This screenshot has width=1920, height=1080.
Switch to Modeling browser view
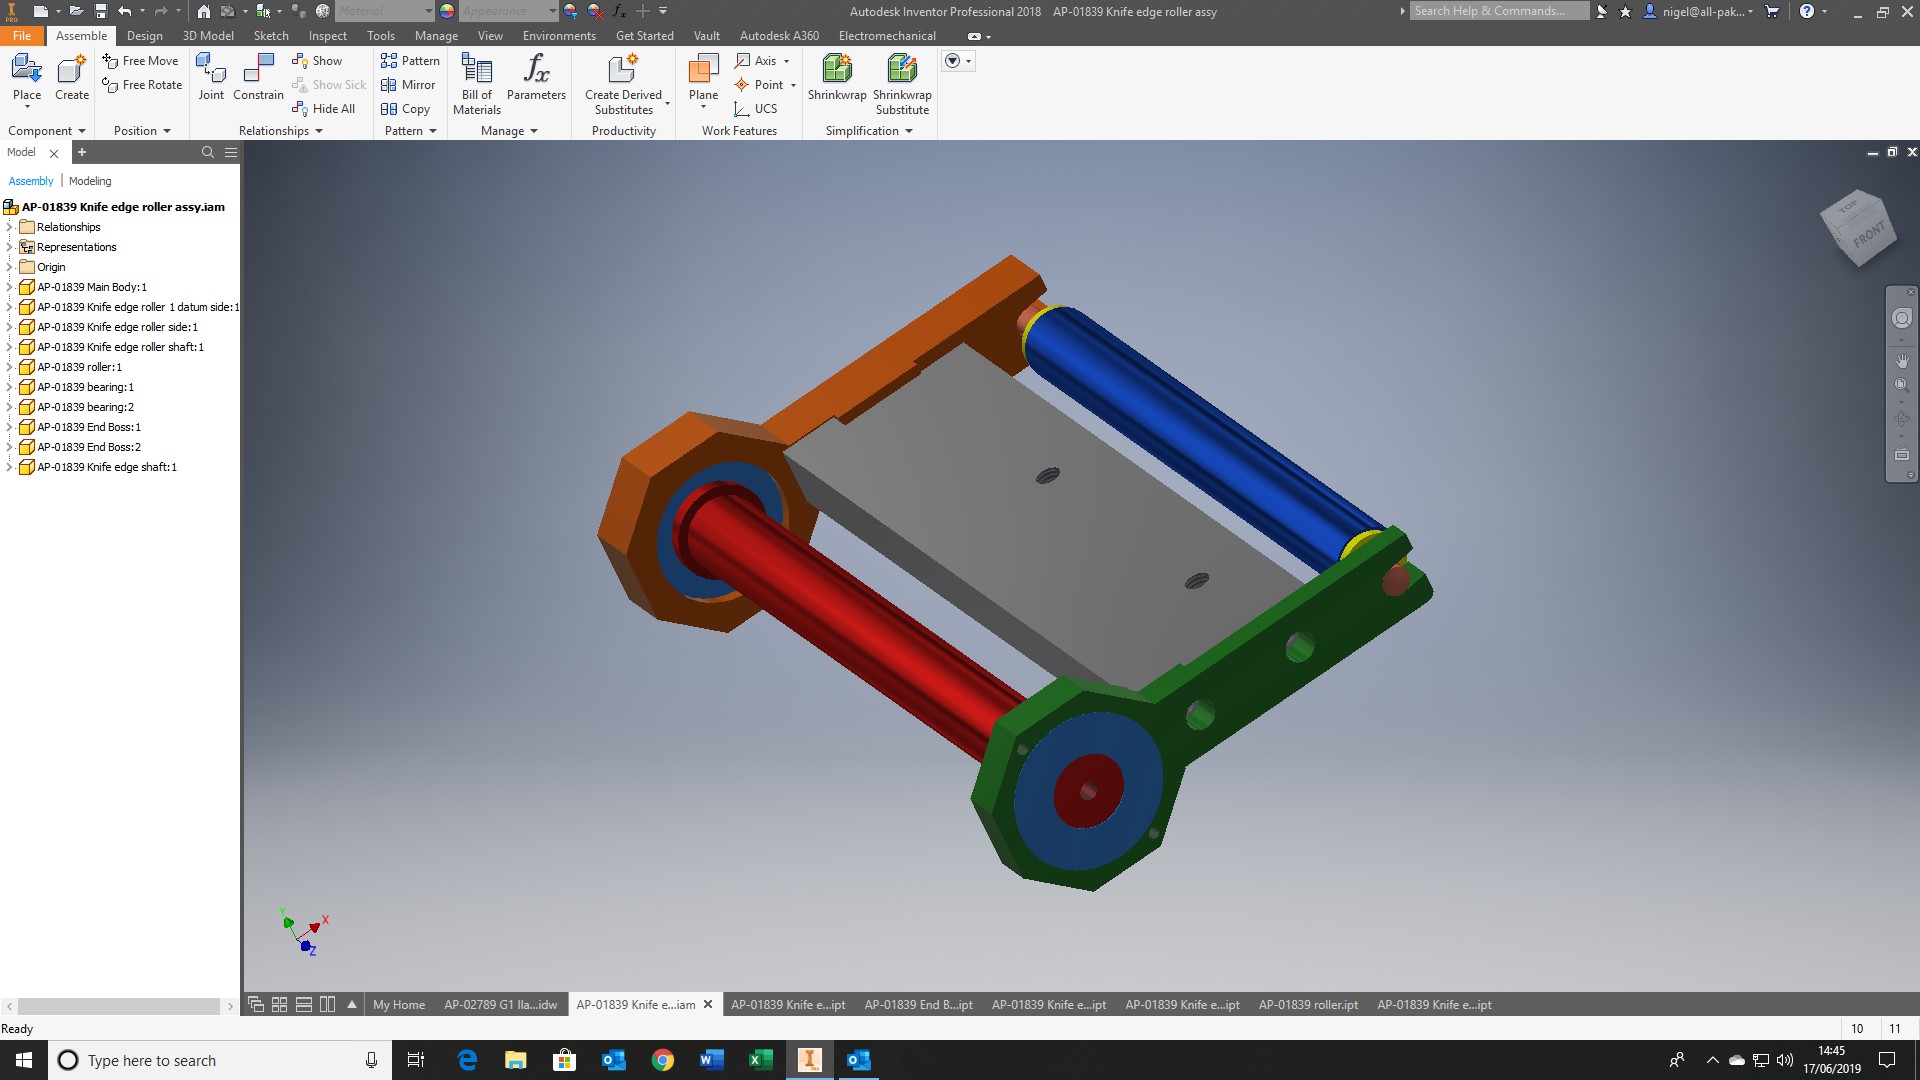[x=90, y=181]
